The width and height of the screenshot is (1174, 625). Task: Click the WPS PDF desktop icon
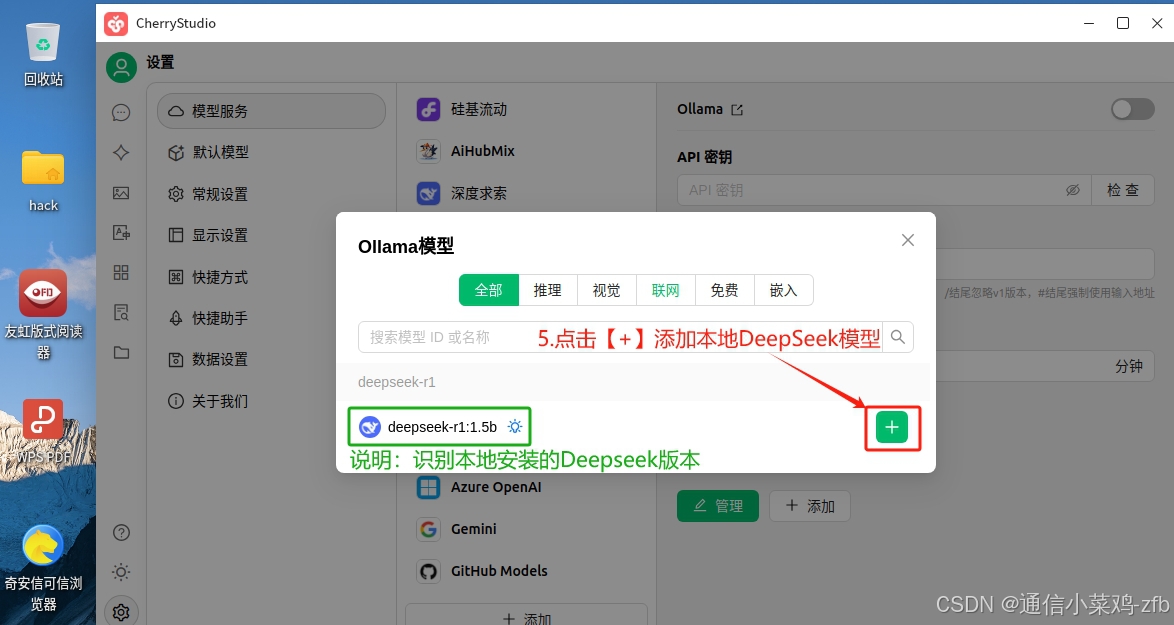point(43,430)
